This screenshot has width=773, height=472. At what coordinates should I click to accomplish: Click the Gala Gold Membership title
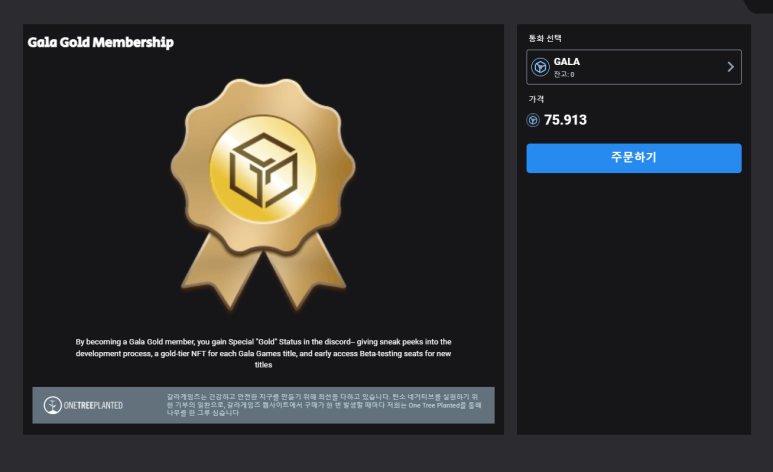click(101, 42)
